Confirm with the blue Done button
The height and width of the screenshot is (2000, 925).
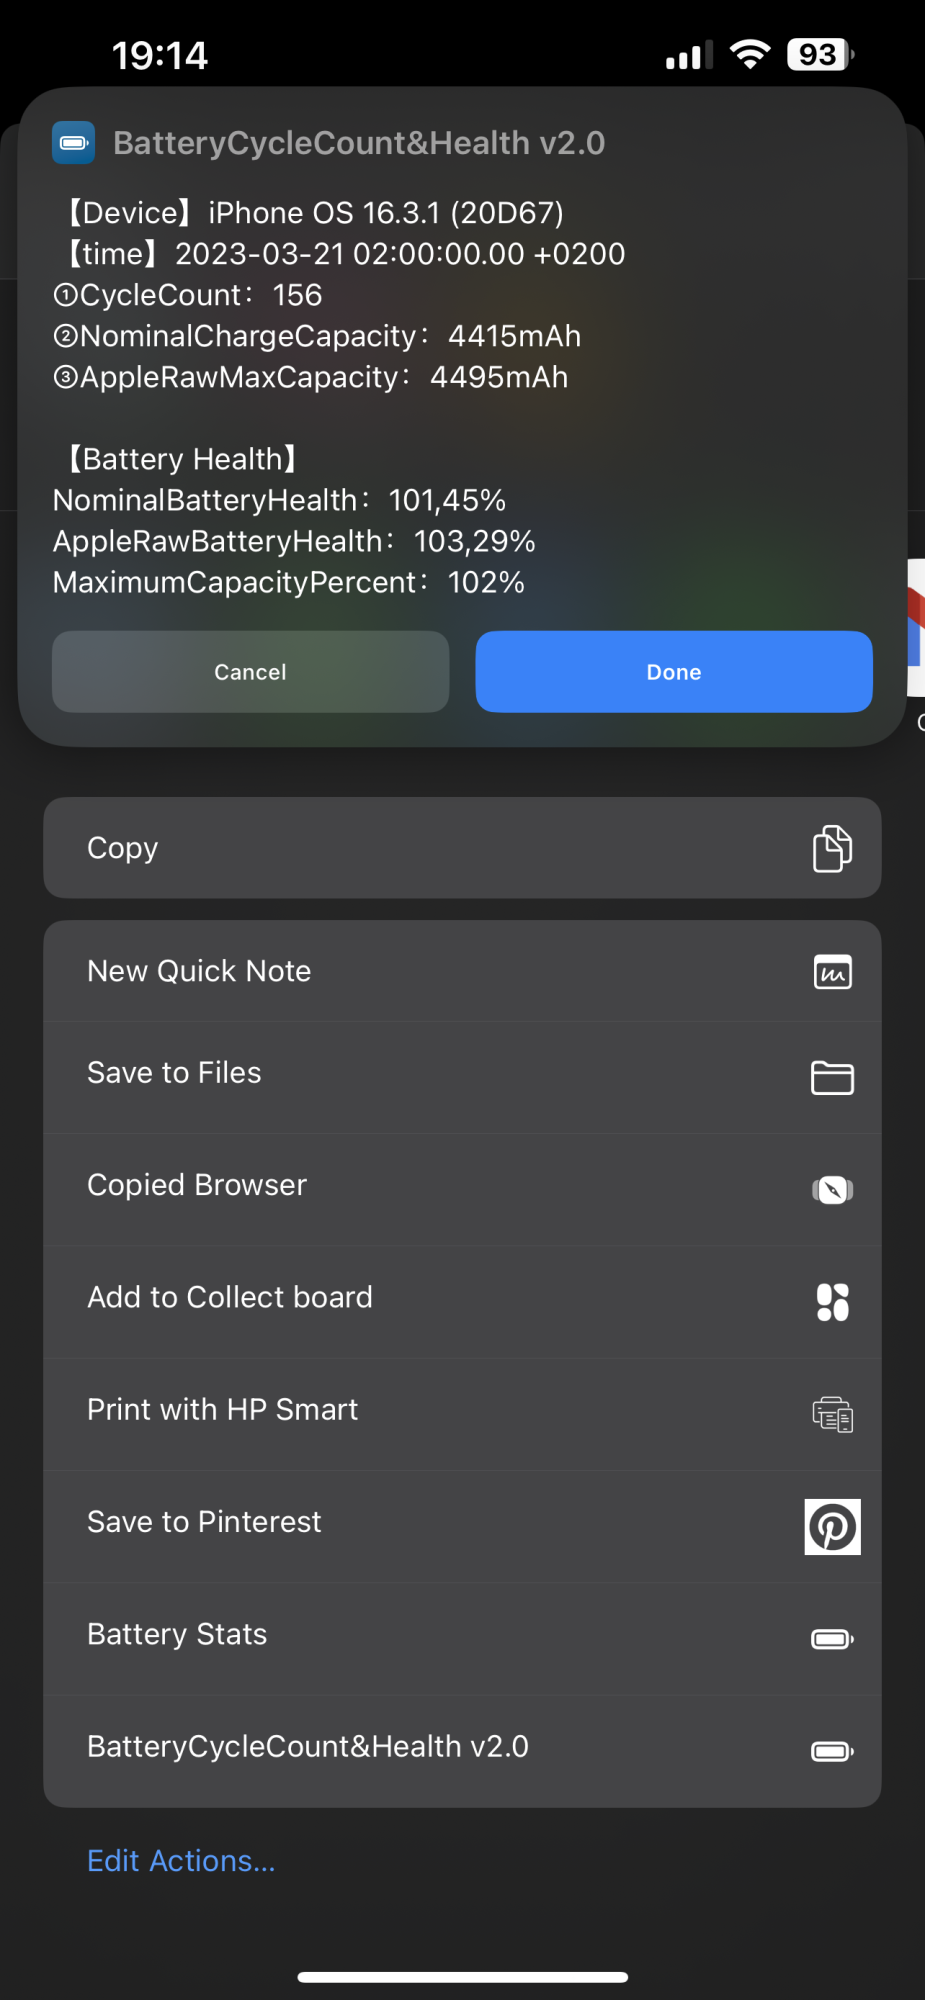[x=674, y=672]
